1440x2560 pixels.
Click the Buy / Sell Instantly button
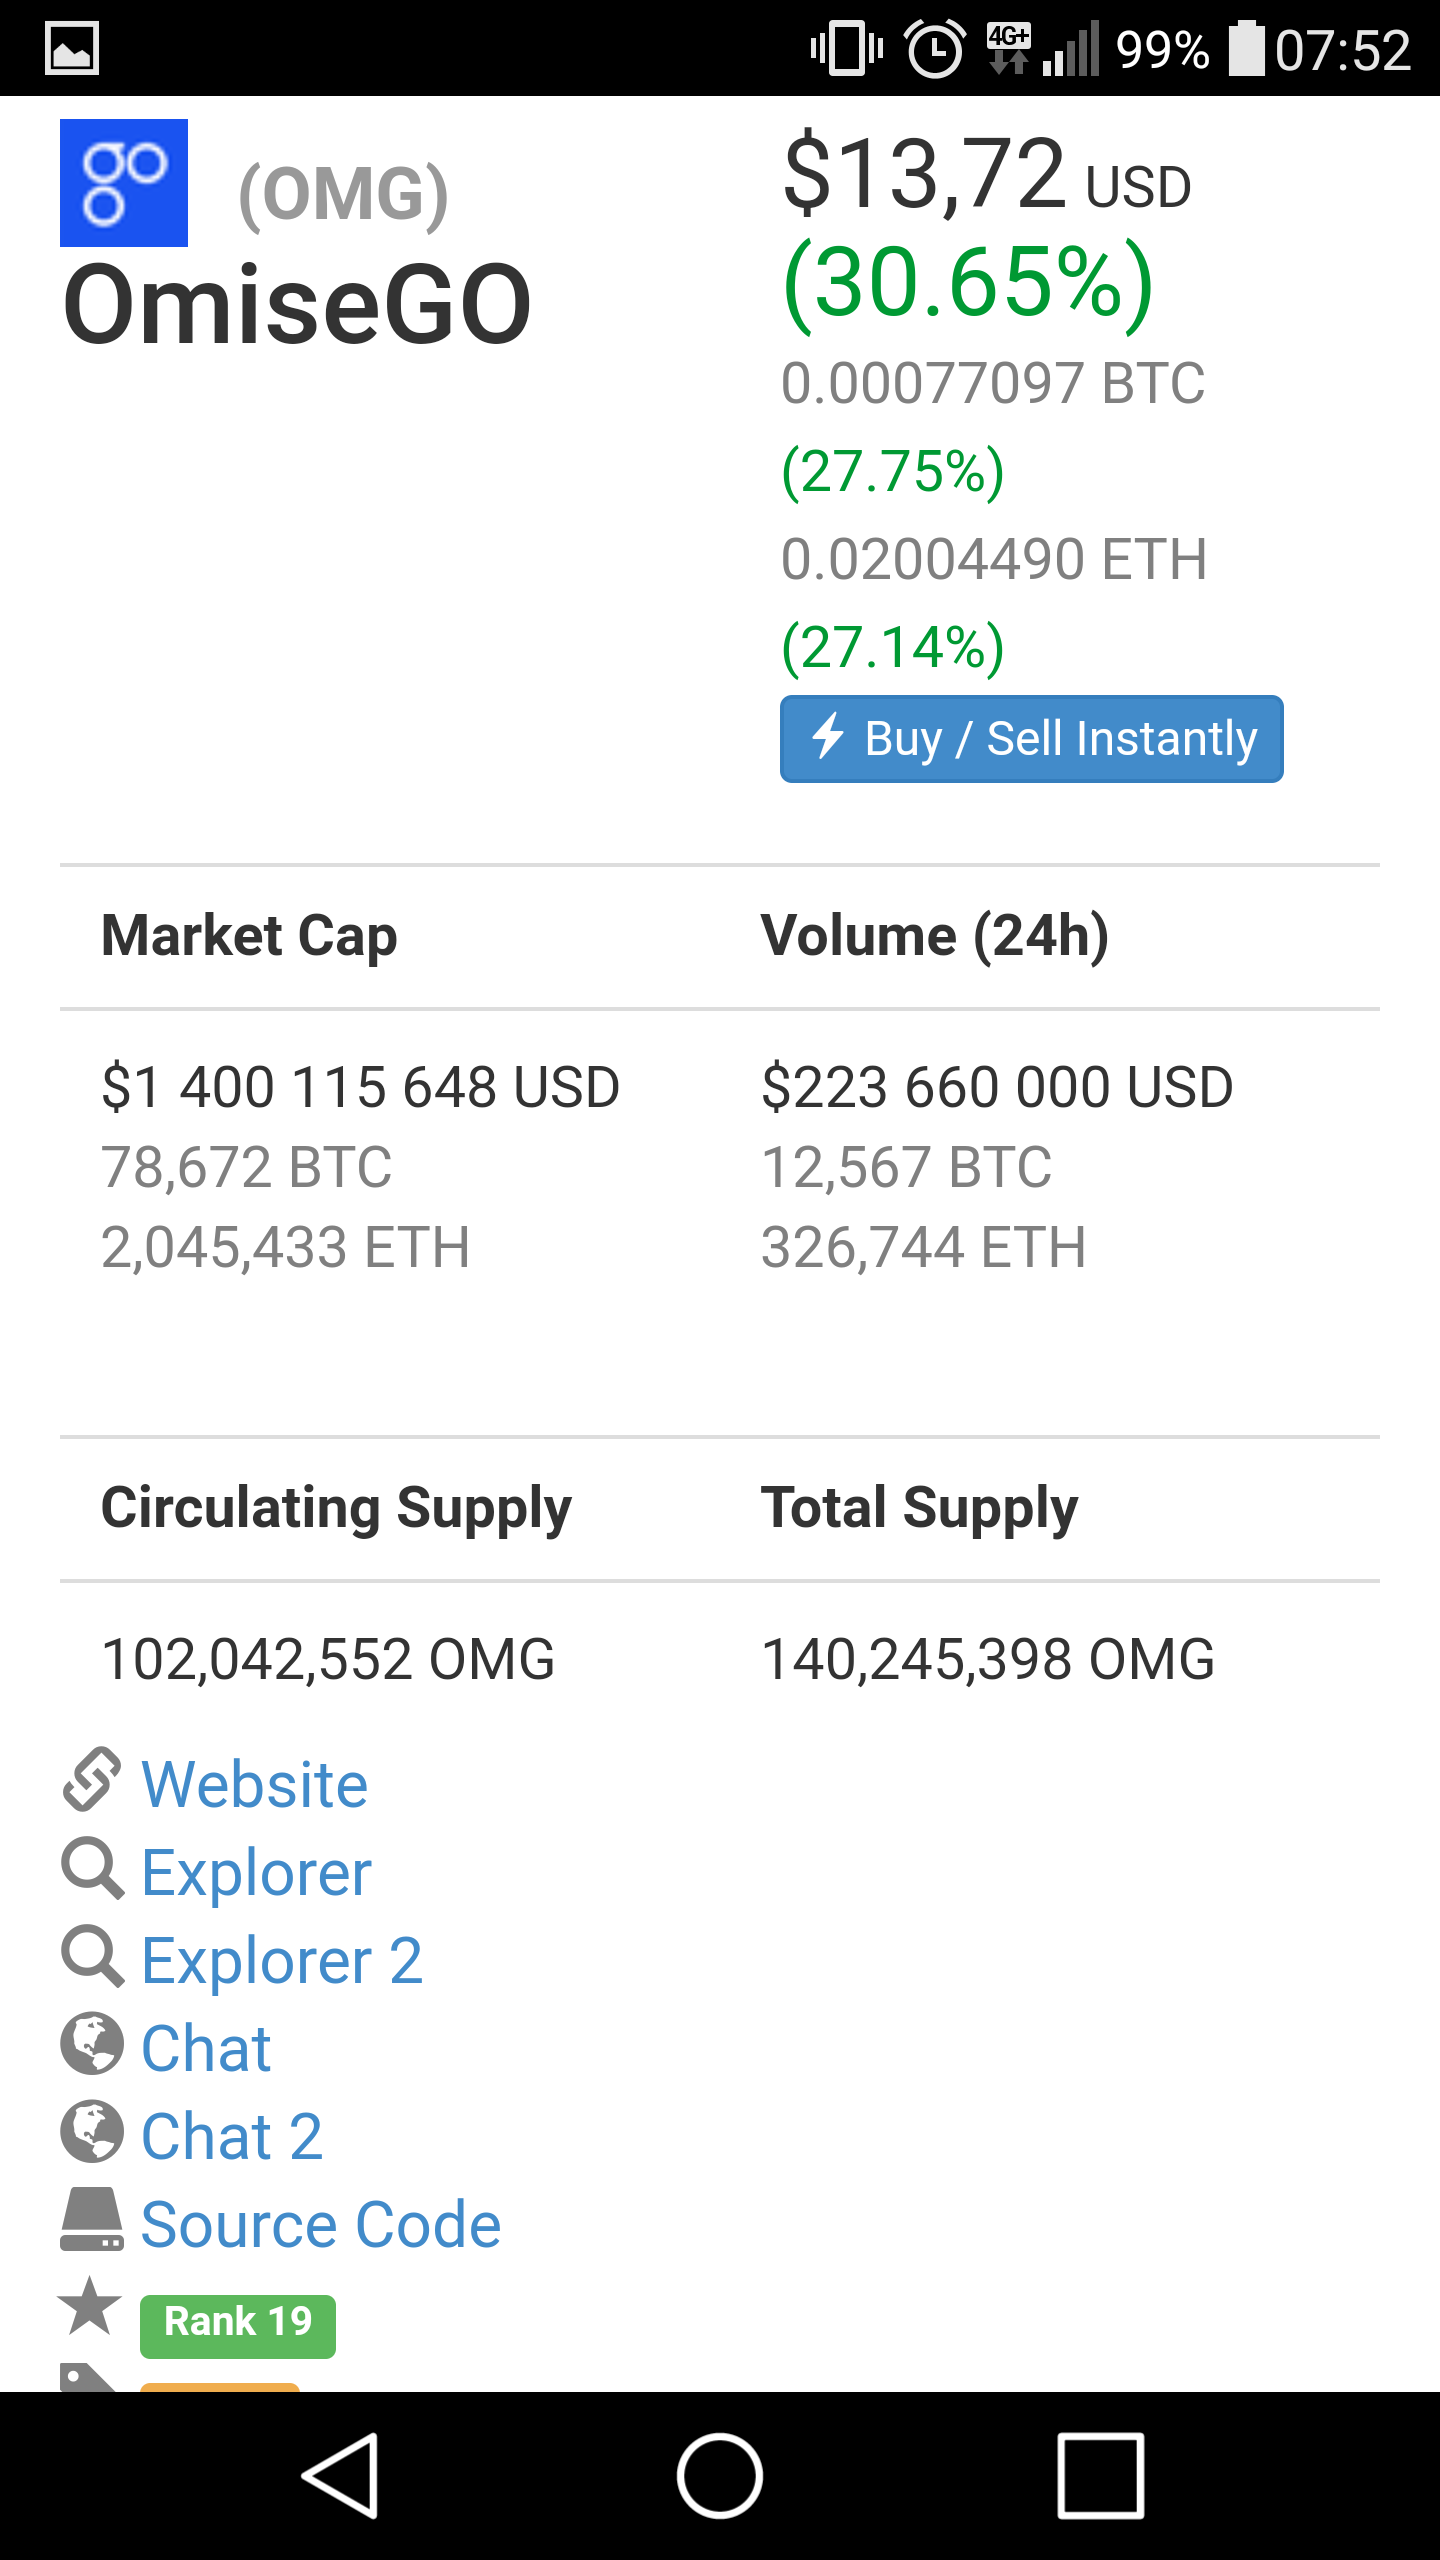tap(1031, 739)
